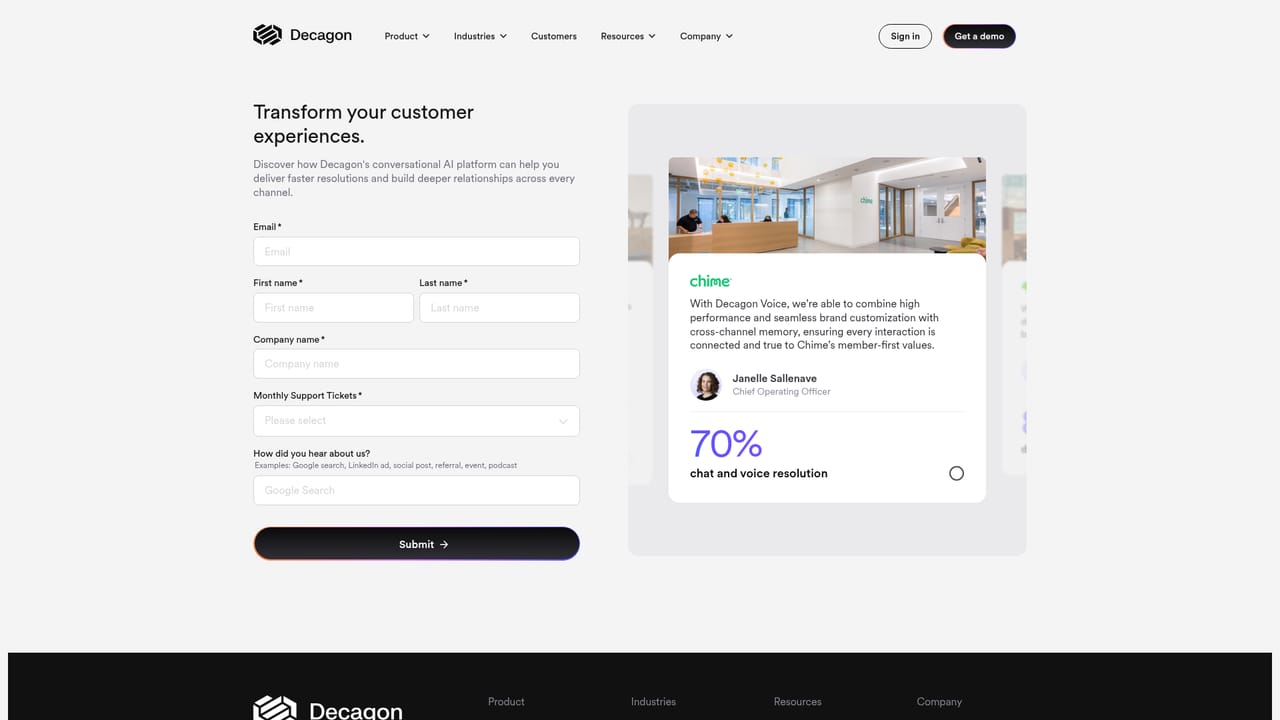Screen dimensions: 1280x720
Task: Click into the First name field
Action: click(333, 307)
